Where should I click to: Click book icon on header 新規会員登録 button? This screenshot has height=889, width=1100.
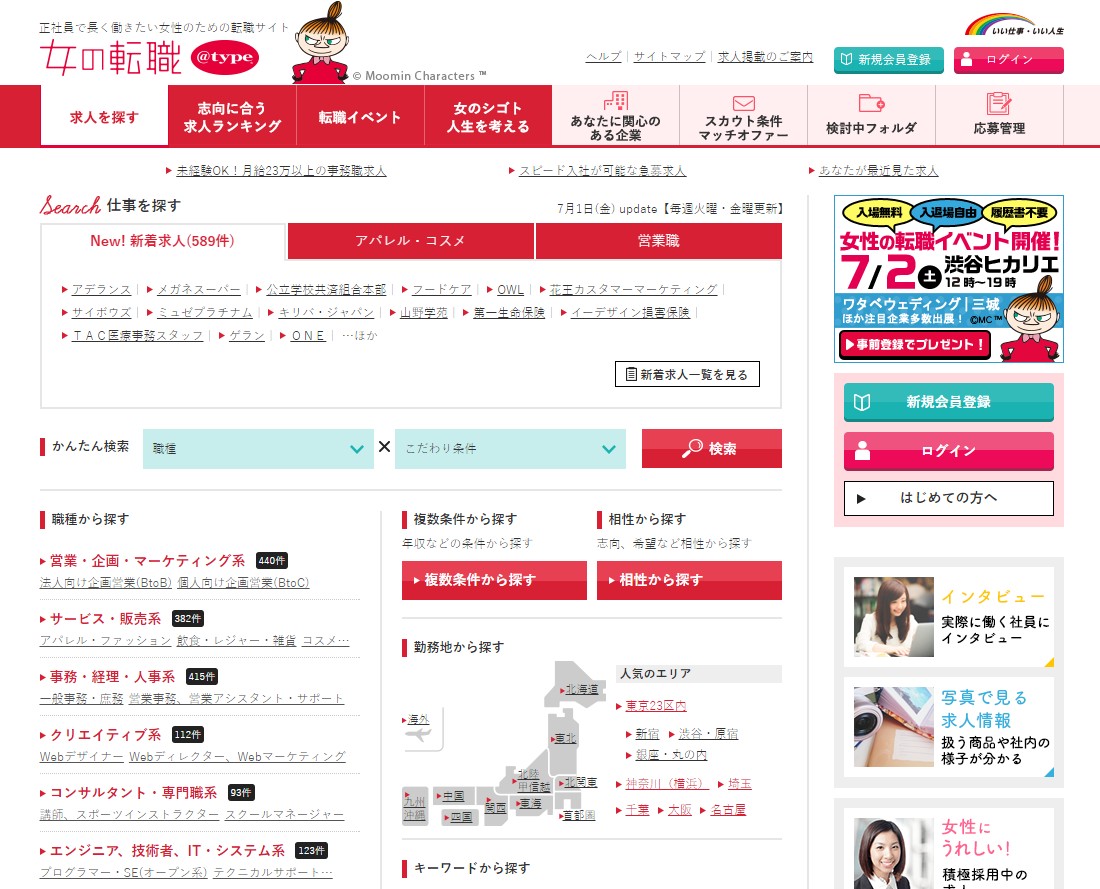(847, 60)
